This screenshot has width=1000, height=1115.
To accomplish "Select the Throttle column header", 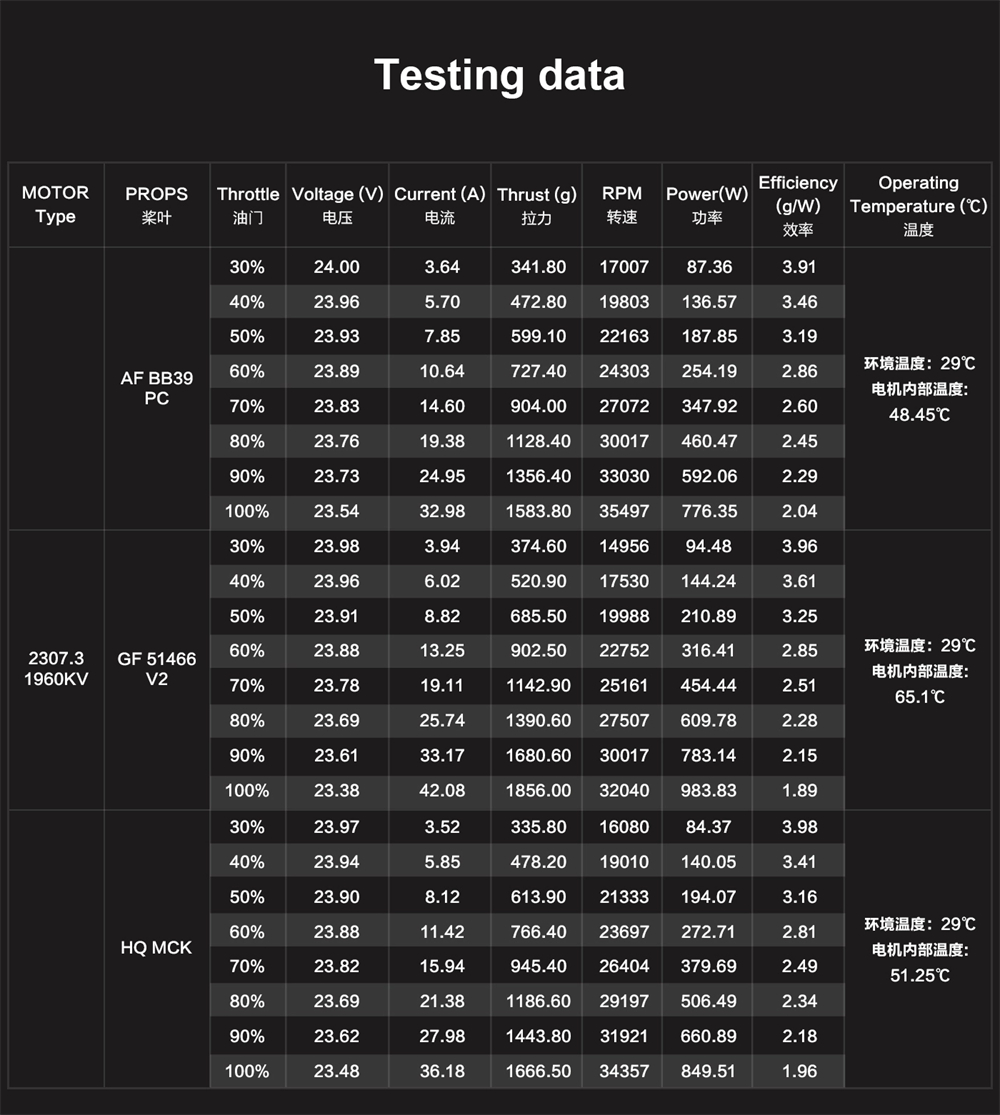I will click(x=248, y=205).
